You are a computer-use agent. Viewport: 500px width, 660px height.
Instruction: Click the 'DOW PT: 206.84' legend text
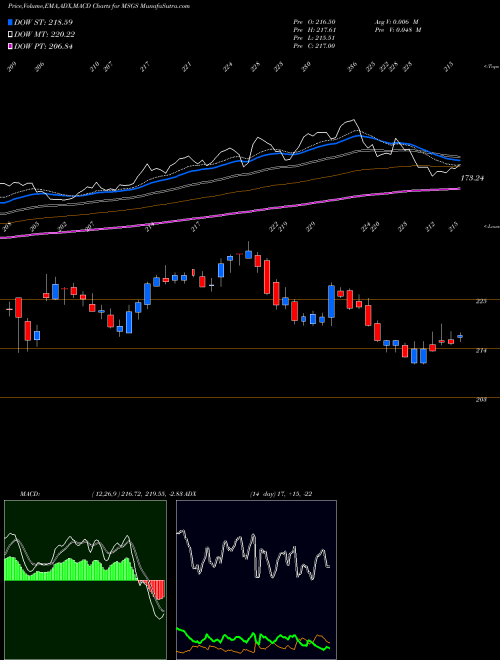pos(43,46)
